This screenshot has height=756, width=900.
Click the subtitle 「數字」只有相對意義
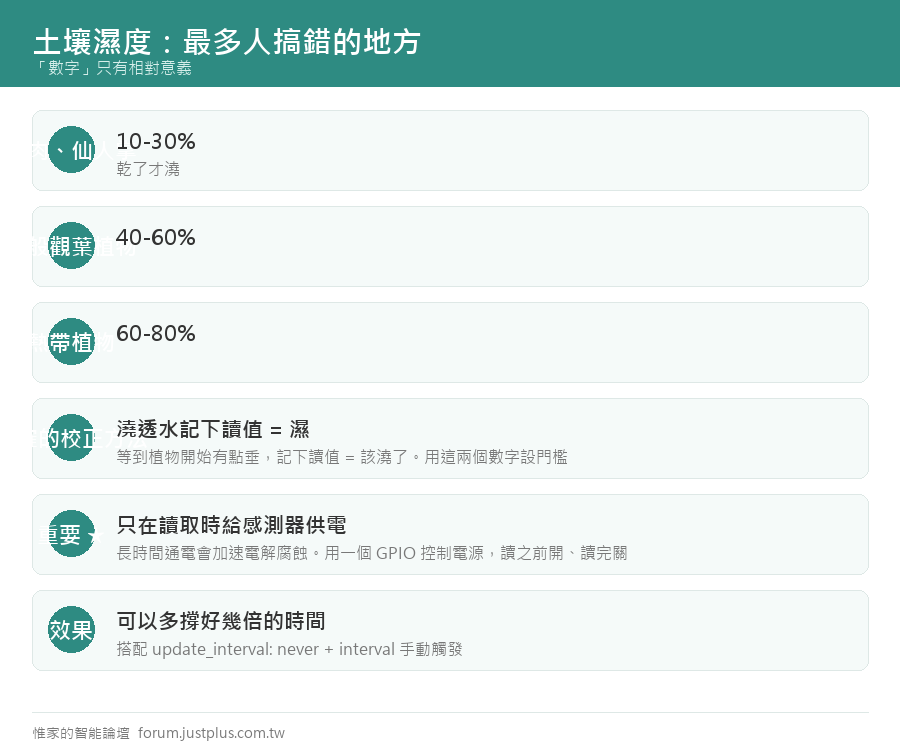coord(112,68)
